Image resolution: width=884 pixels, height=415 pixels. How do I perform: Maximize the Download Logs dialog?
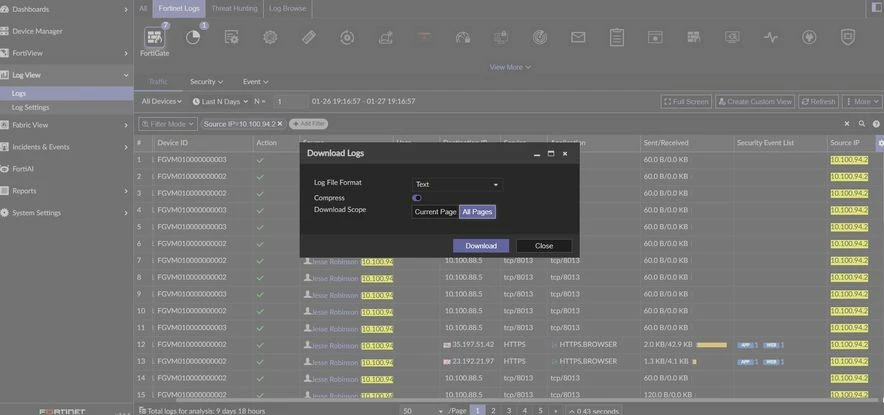pyautogui.click(x=551, y=153)
